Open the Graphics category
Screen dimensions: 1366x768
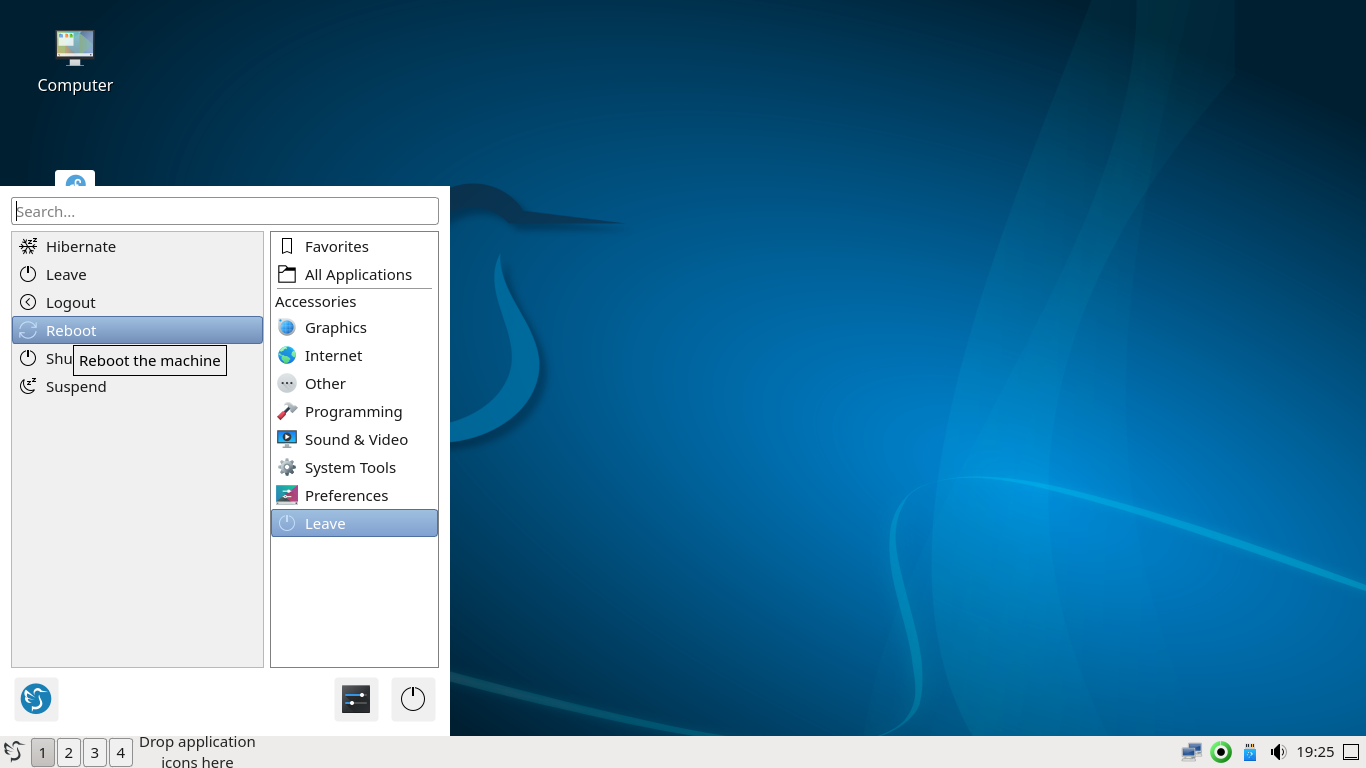[x=354, y=327]
